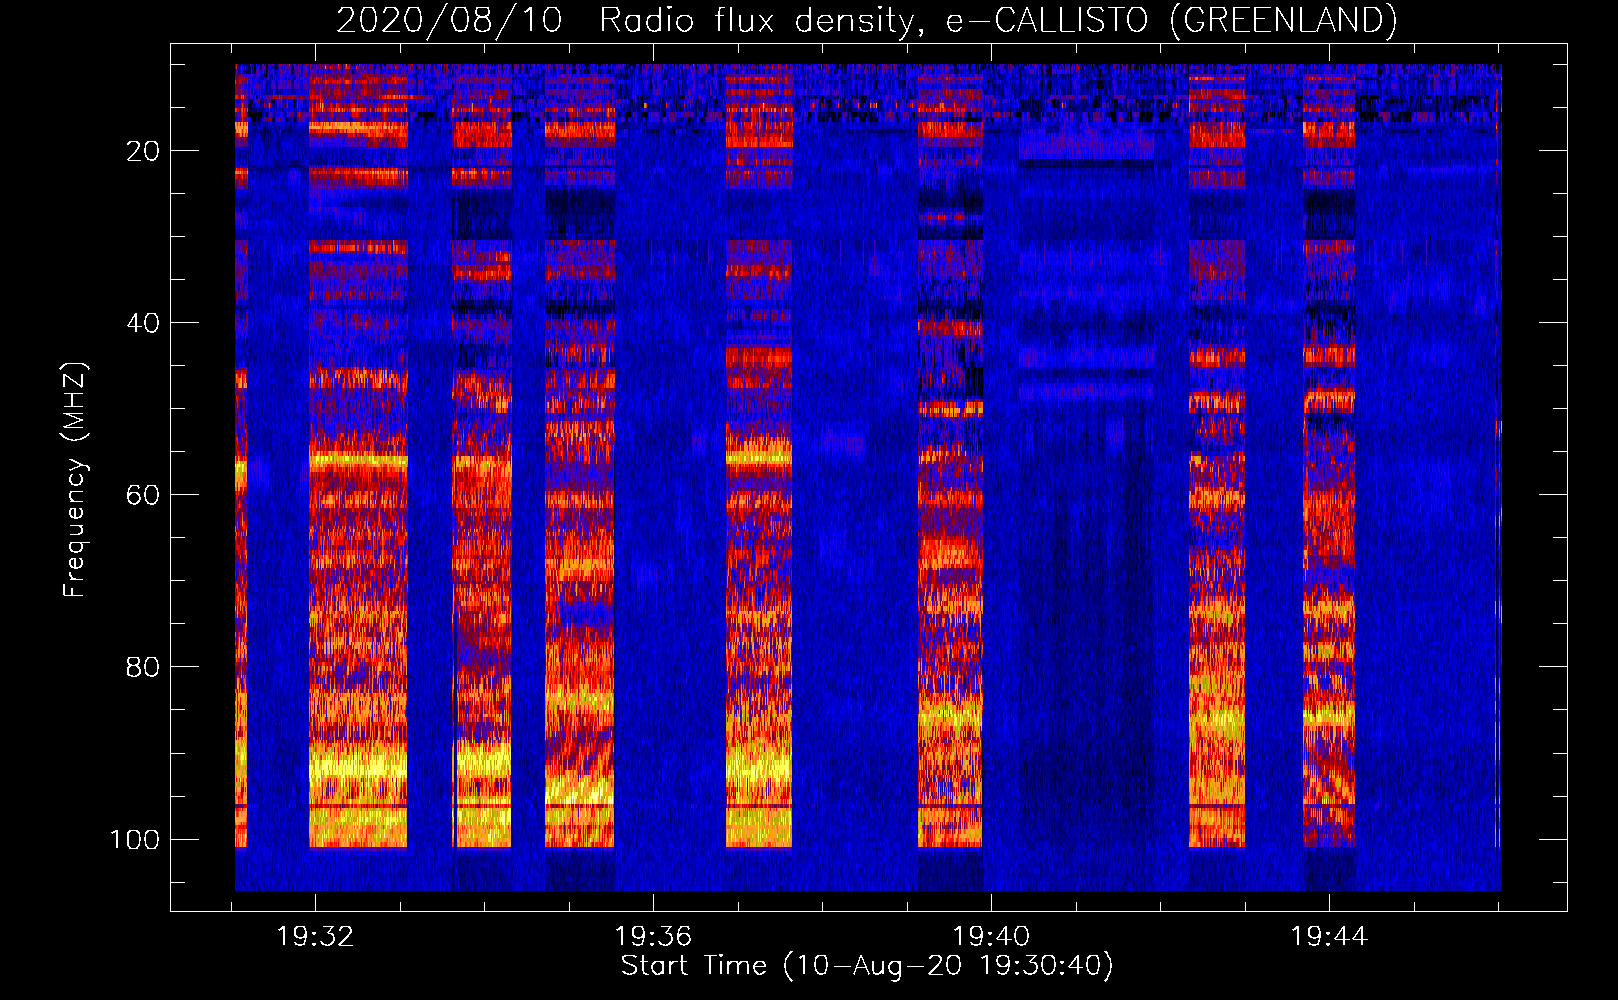Click the 19:40 time tick label
Screen dimensions: 1618x1000
(991, 937)
